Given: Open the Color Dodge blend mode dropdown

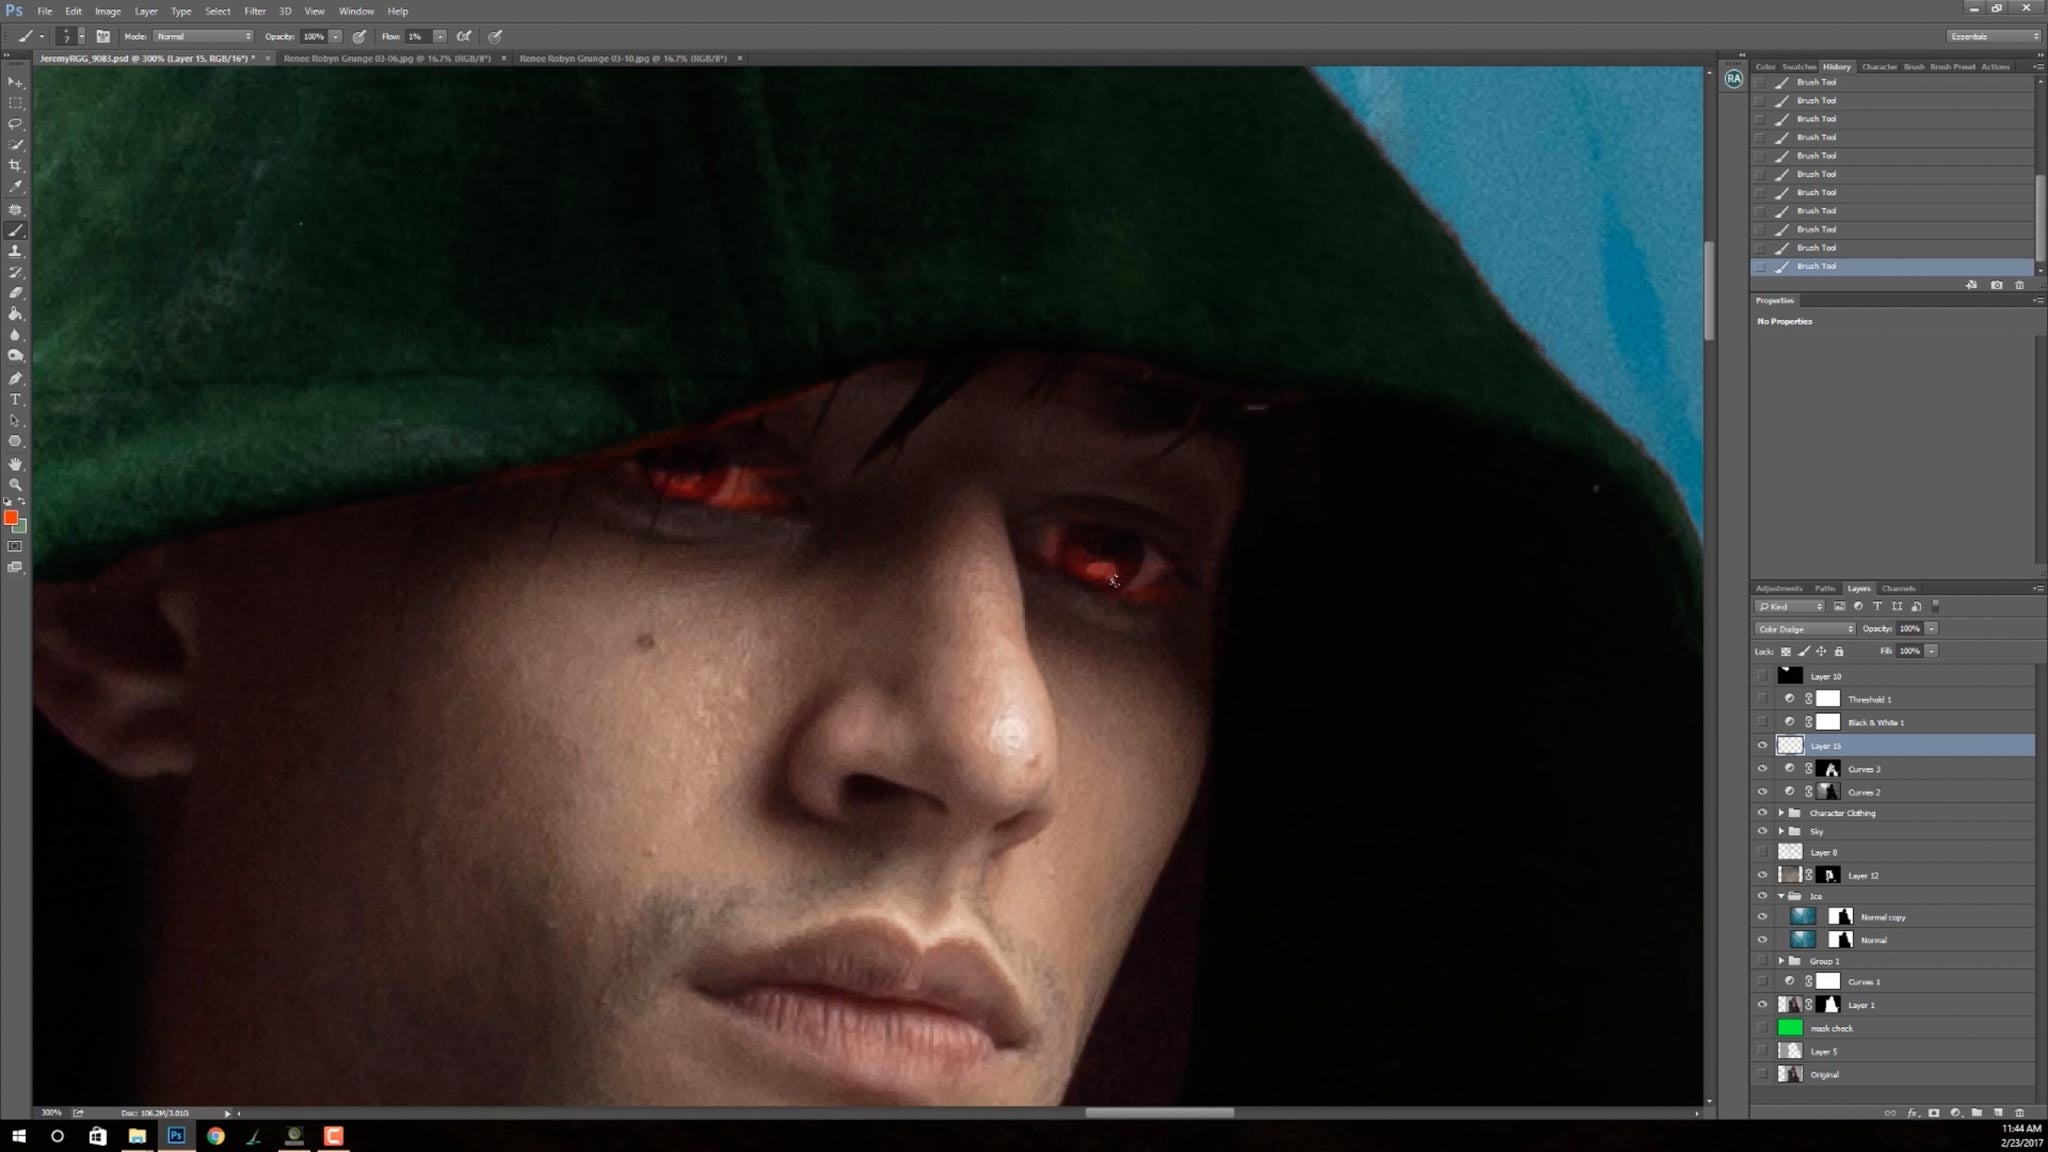Looking at the screenshot, I should pos(1805,629).
